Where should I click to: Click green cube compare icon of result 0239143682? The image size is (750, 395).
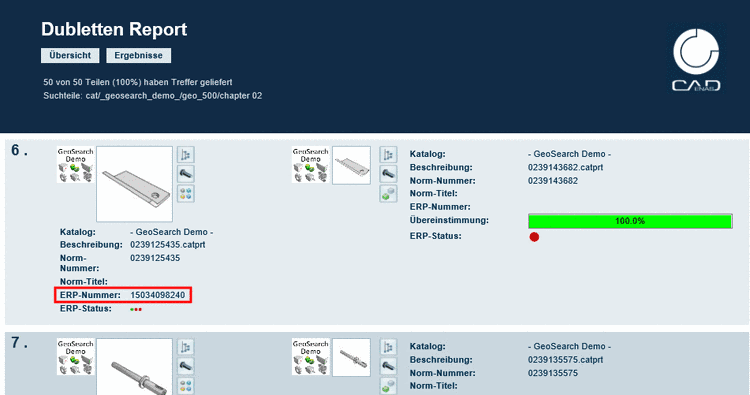point(388,194)
